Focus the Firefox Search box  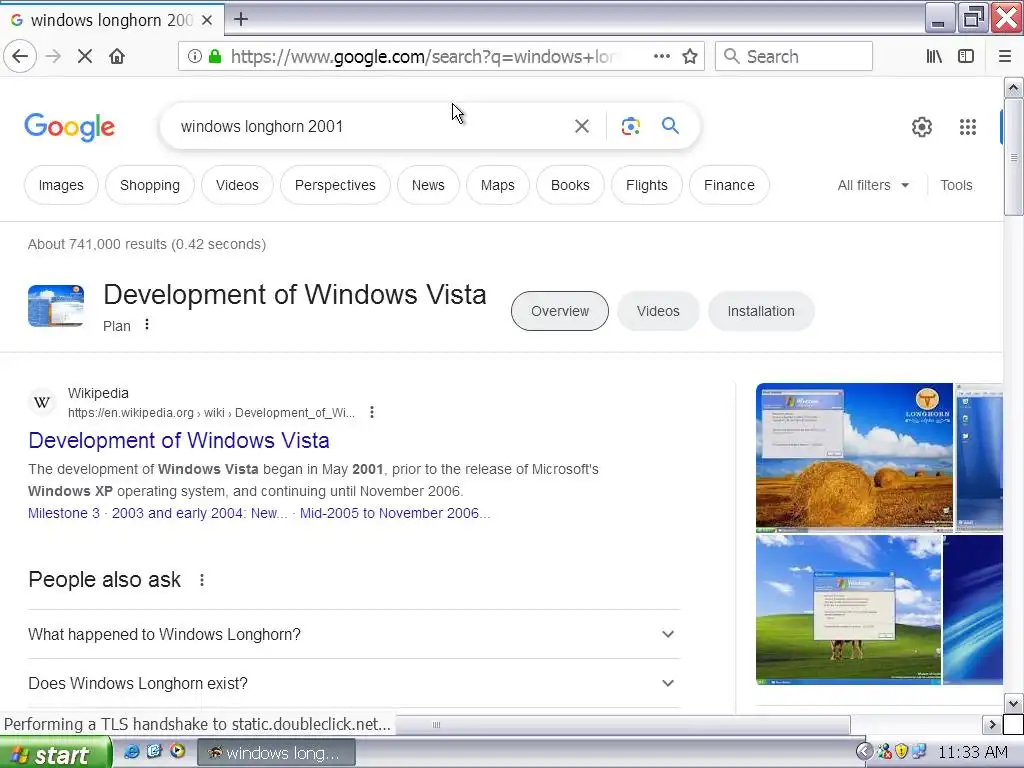pyautogui.click(x=794, y=56)
